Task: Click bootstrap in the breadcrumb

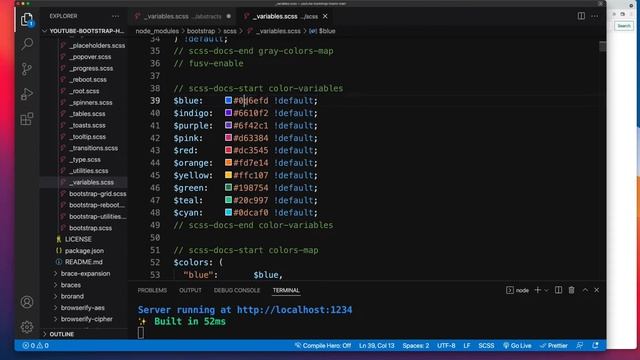Action: tap(201, 31)
